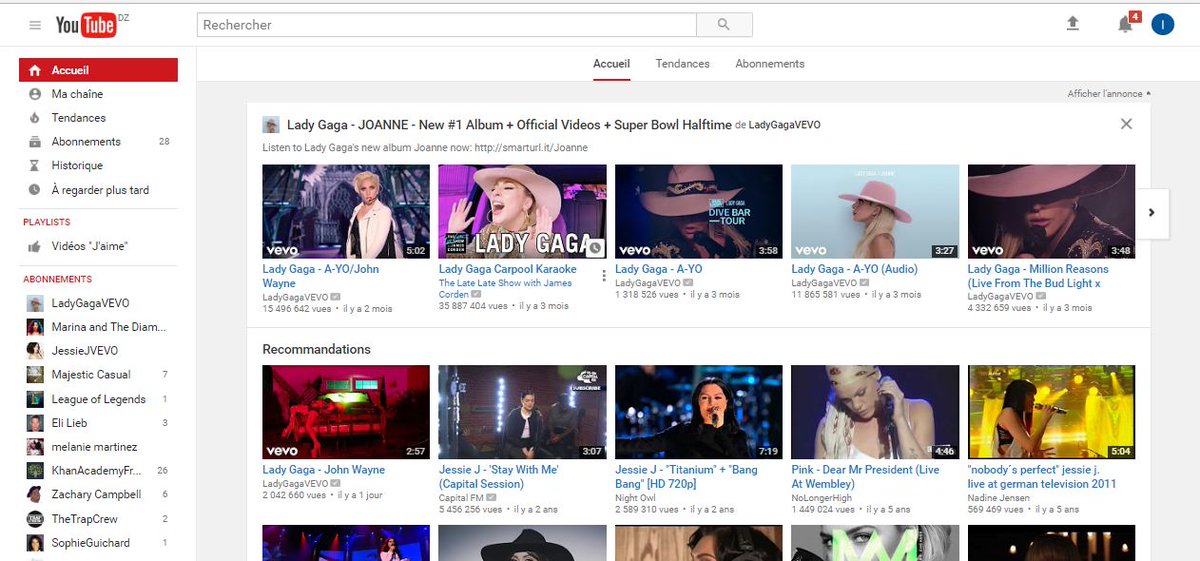Expand Afficher l'annonce

tap(1108, 94)
